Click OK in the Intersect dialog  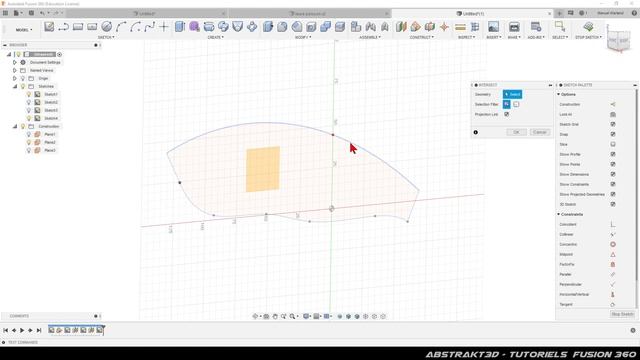(x=516, y=132)
